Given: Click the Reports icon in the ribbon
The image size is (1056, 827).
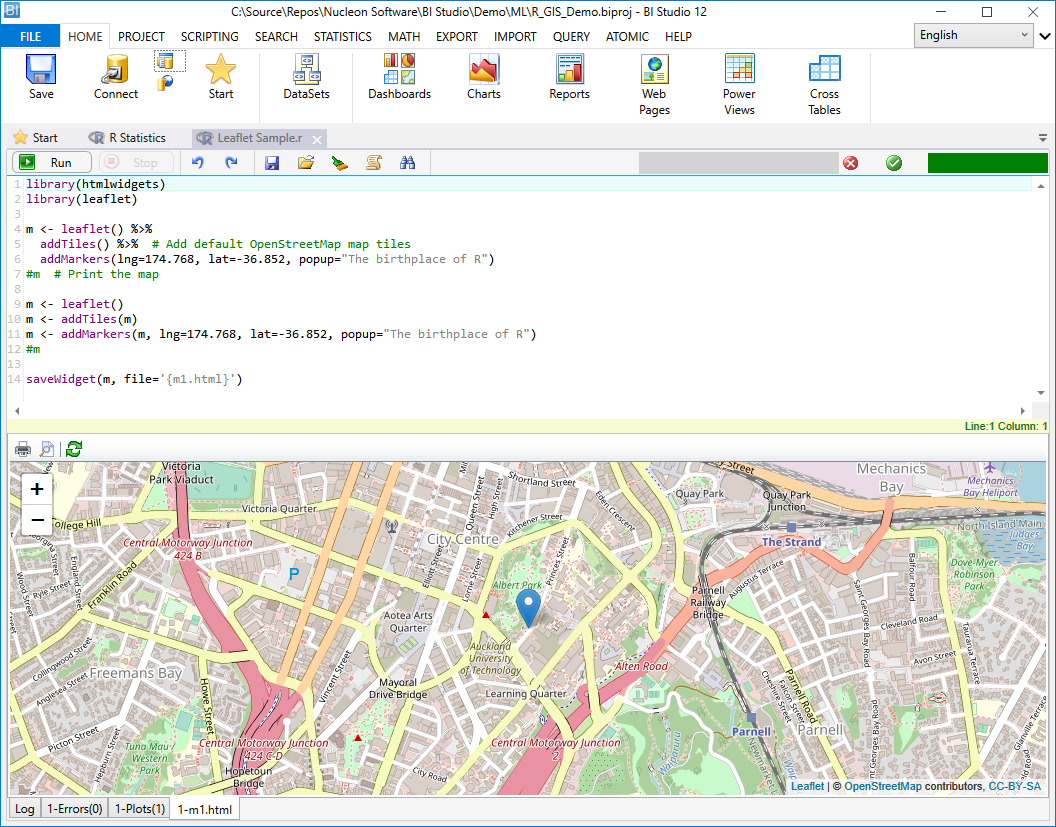Looking at the screenshot, I should click(568, 75).
